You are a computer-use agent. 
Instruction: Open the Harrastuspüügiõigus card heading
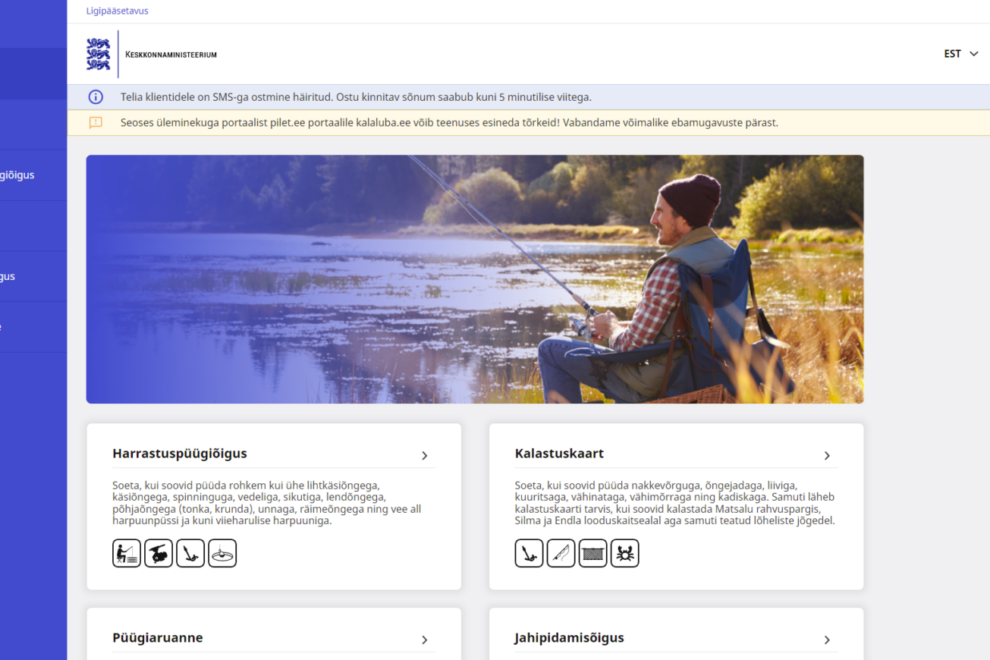(179, 453)
